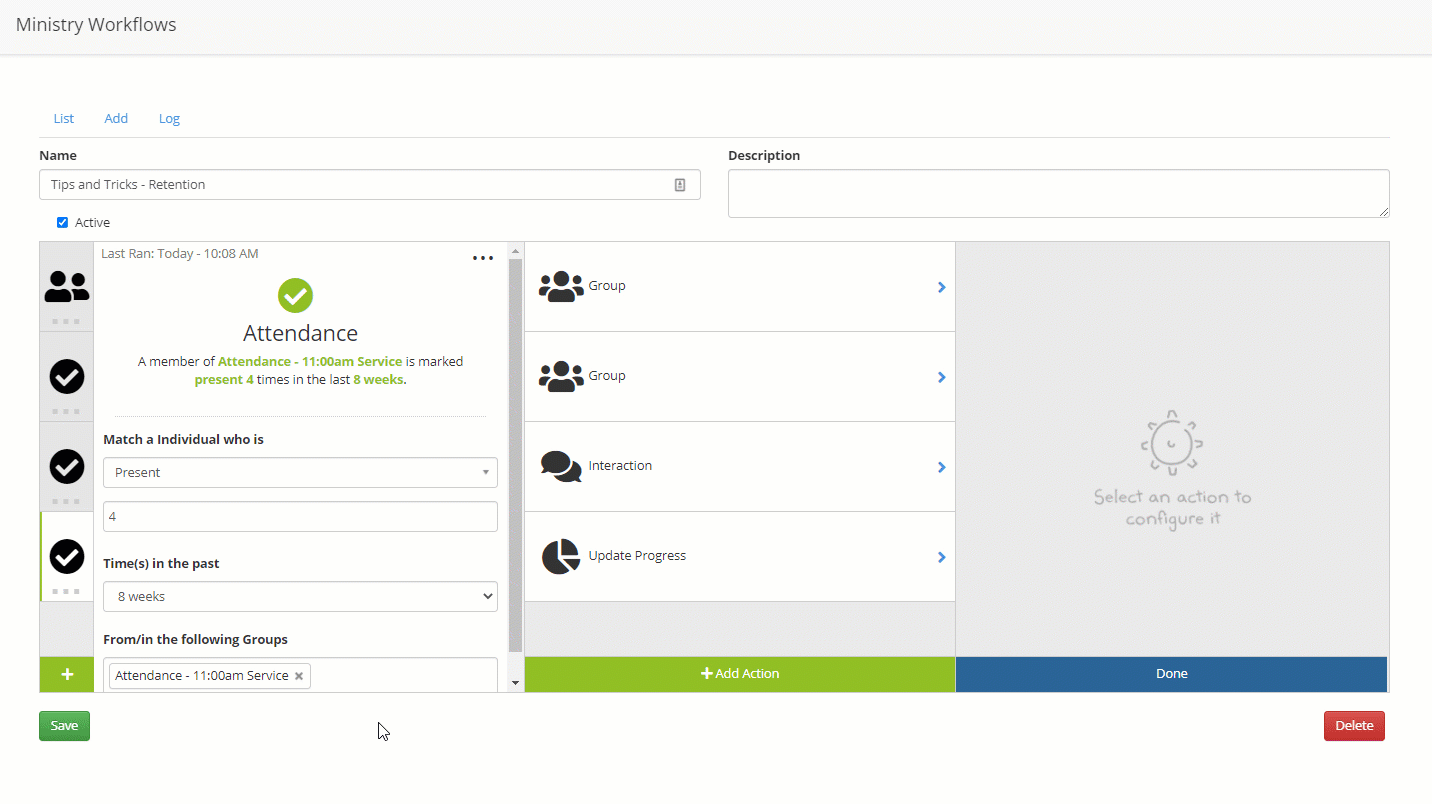1432x804 pixels.
Task: Remove Attendance - 11:00am Service group tag
Action: tap(299, 676)
